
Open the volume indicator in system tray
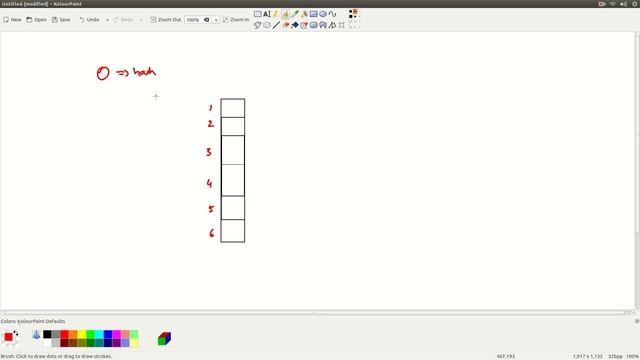tap(623, 4)
